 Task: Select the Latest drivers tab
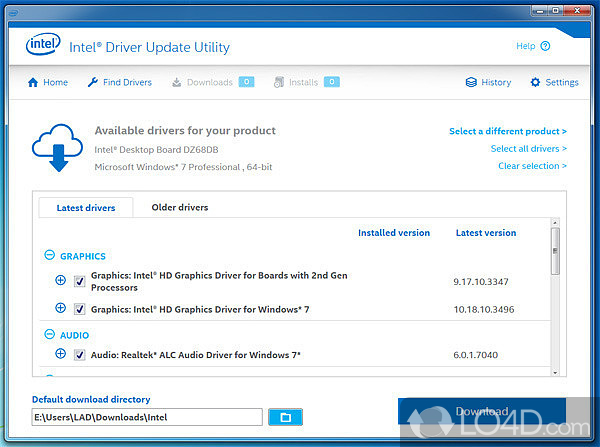point(85,208)
